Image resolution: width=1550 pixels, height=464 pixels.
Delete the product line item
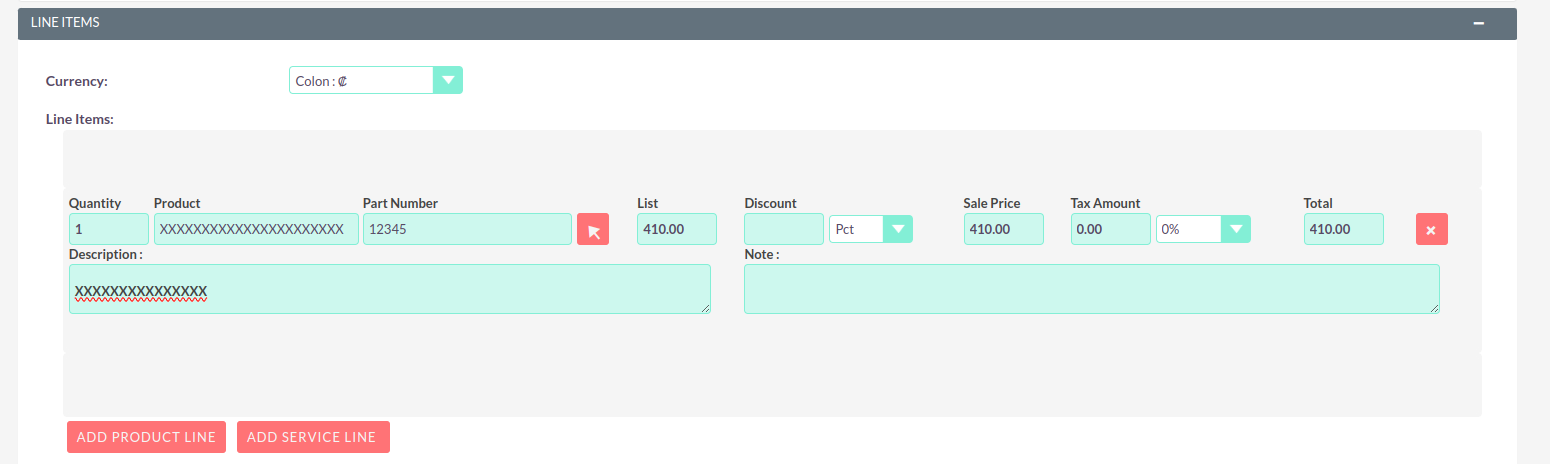click(x=1431, y=230)
